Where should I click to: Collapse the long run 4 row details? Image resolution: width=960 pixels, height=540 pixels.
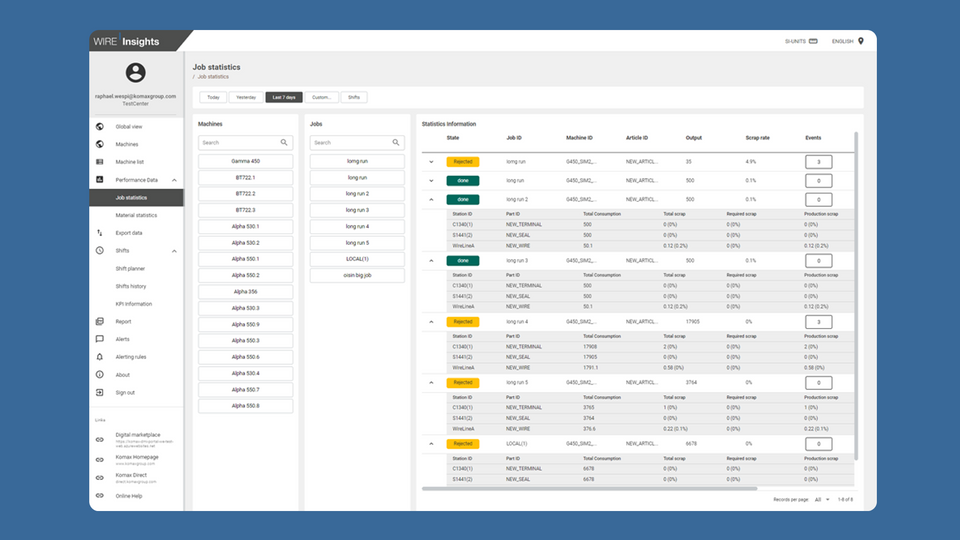click(431, 322)
